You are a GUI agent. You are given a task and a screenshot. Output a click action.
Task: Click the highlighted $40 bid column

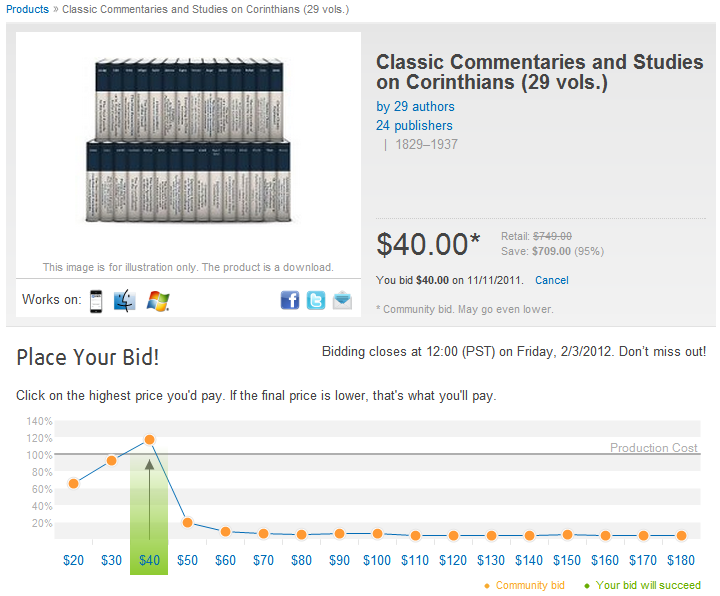coord(149,512)
